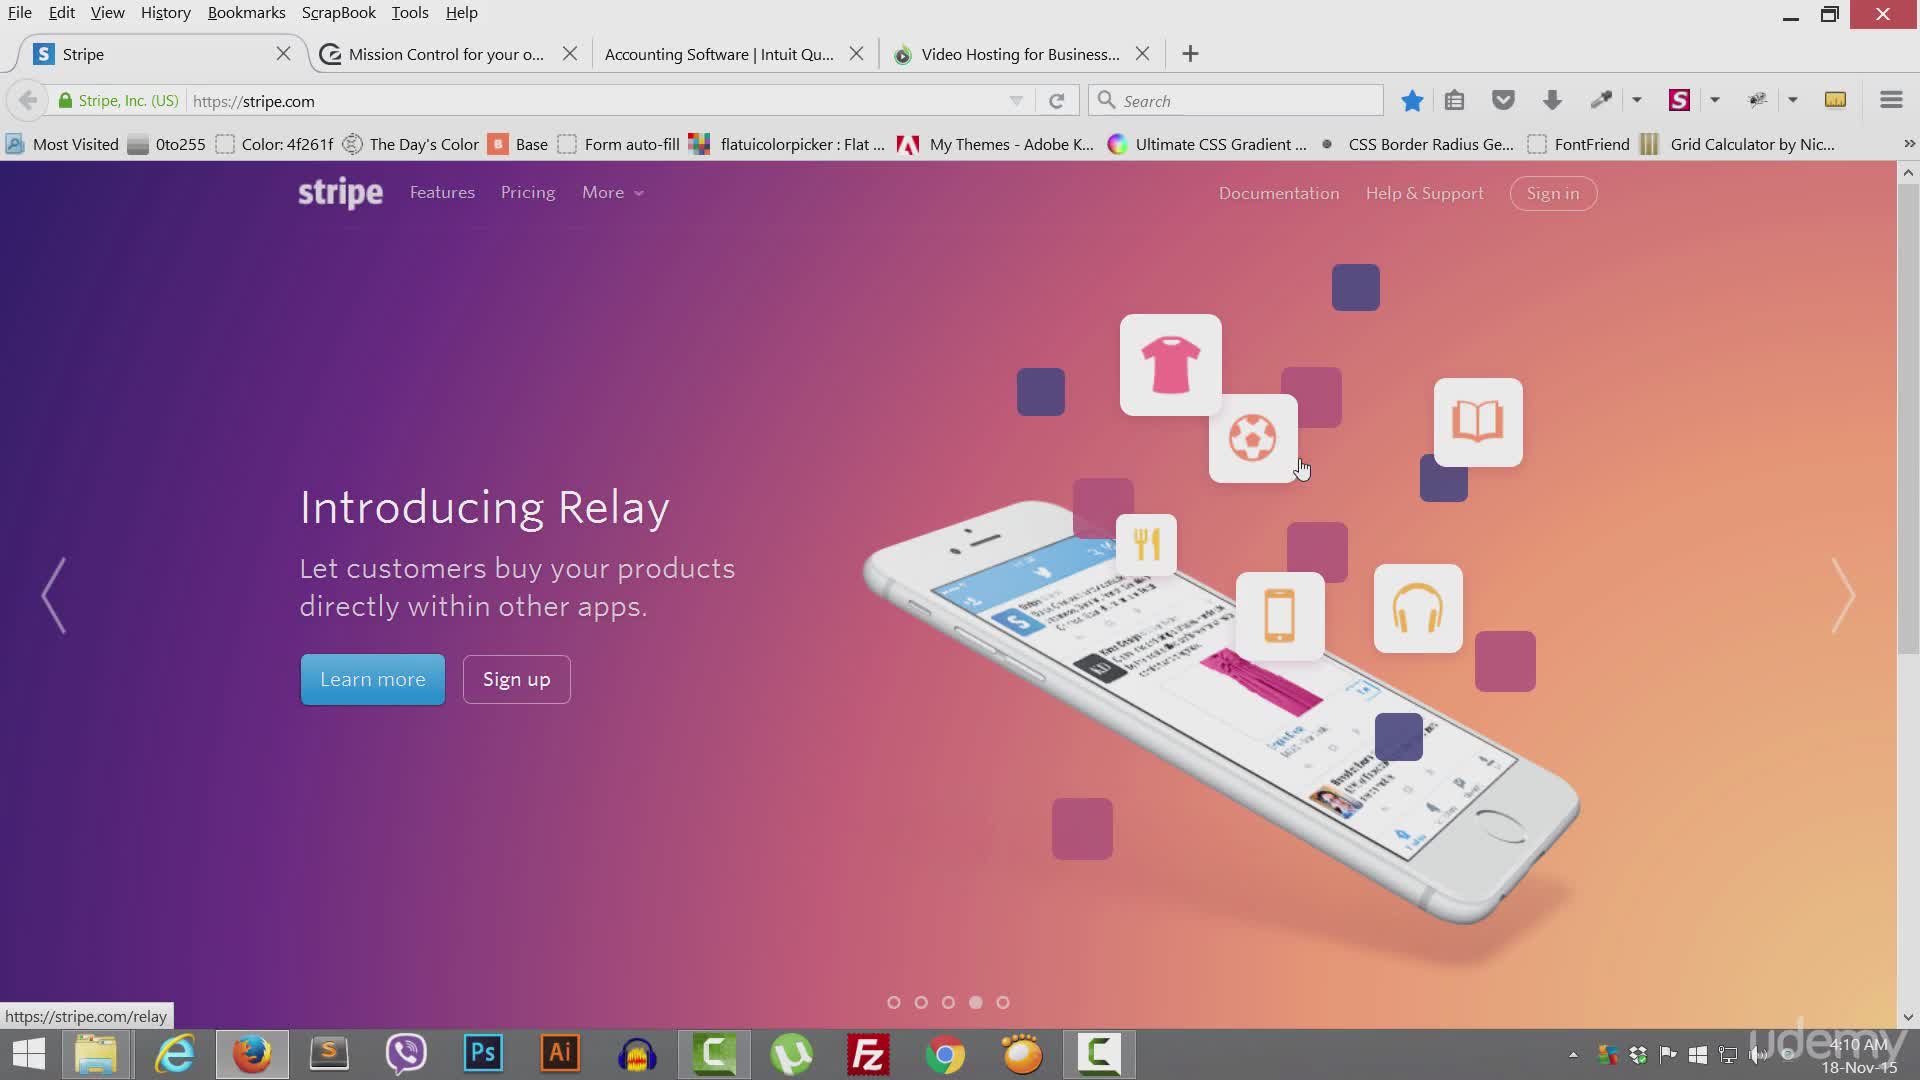This screenshot has width=1920, height=1080.
Task: Go to the next carousel slide
Action: point(1843,595)
